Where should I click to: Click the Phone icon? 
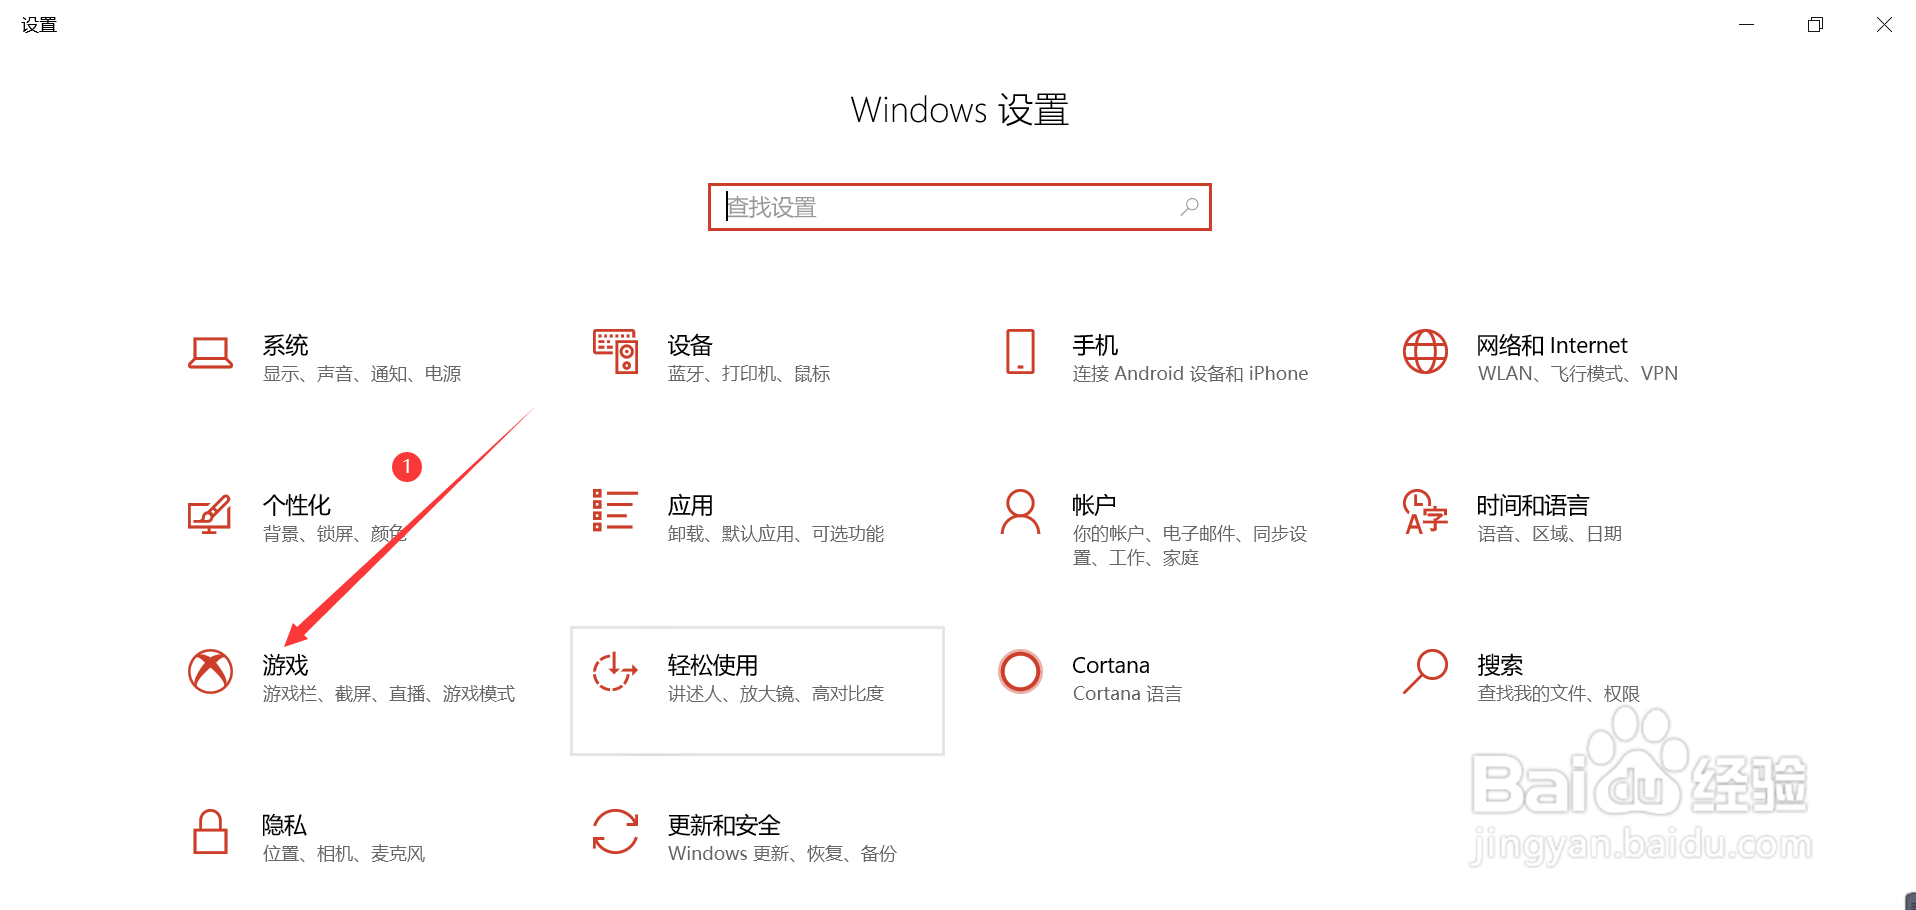[1020, 351]
